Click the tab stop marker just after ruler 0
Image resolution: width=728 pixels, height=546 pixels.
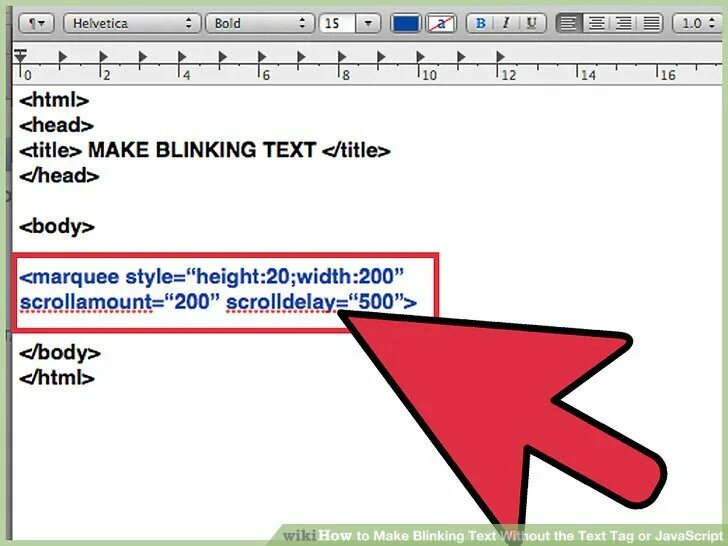pos(63,57)
